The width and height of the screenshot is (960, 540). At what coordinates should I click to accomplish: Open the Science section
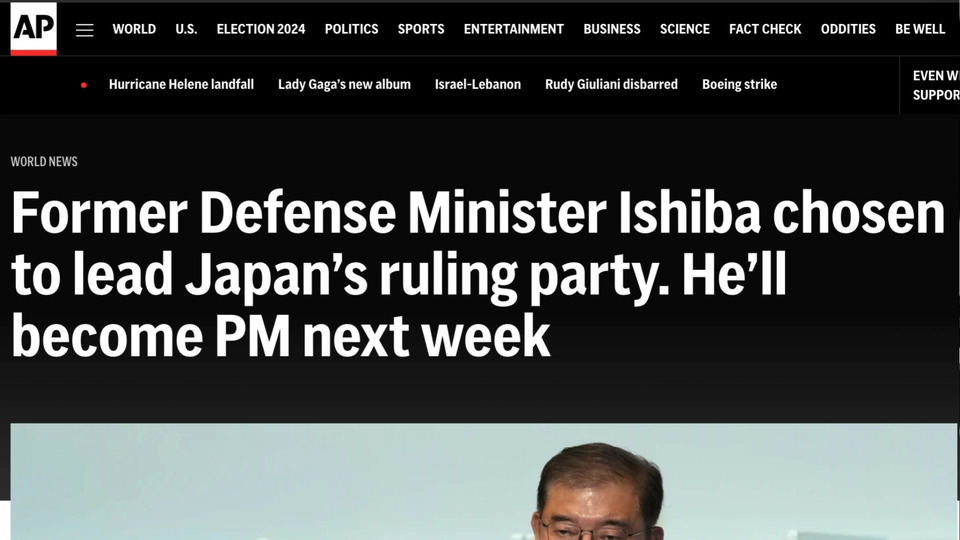click(x=684, y=29)
